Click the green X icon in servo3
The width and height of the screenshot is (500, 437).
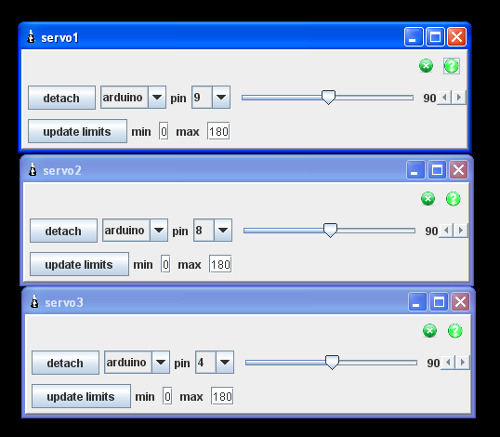pyautogui.click(x=430, y=331)
